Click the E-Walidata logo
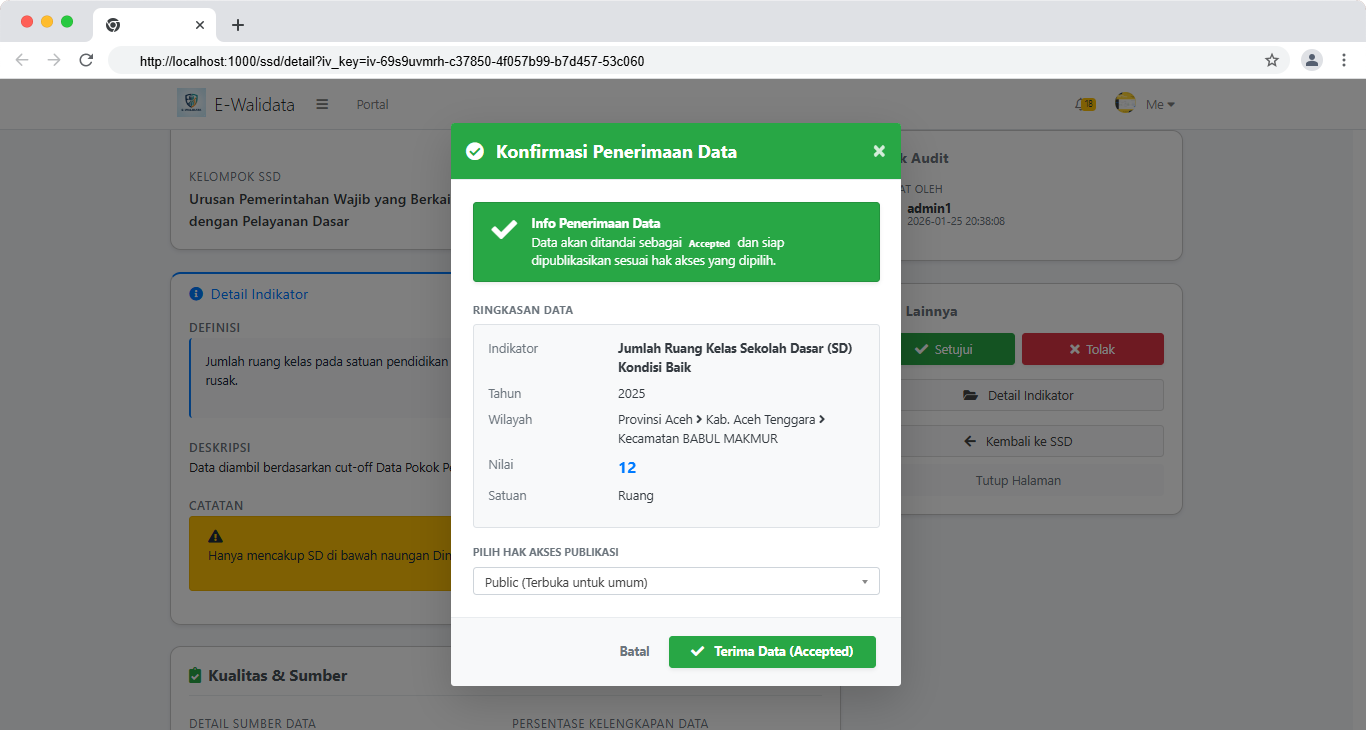The width and height of the screenshot is (1366, 730). click(192, 104)
